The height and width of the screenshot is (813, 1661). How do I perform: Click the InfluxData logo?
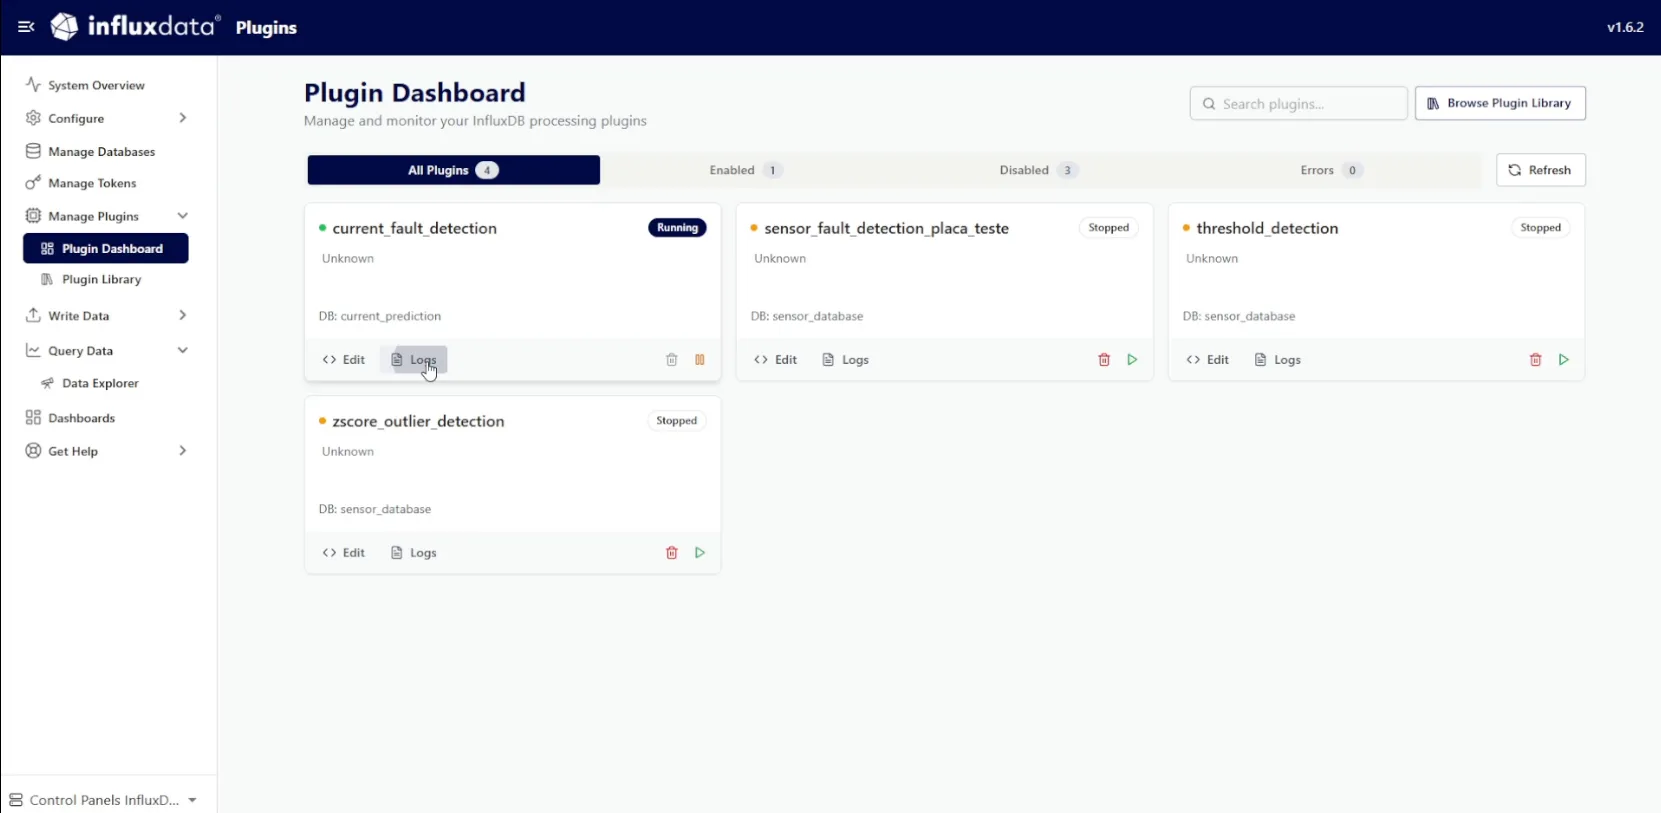coord(135,27)
